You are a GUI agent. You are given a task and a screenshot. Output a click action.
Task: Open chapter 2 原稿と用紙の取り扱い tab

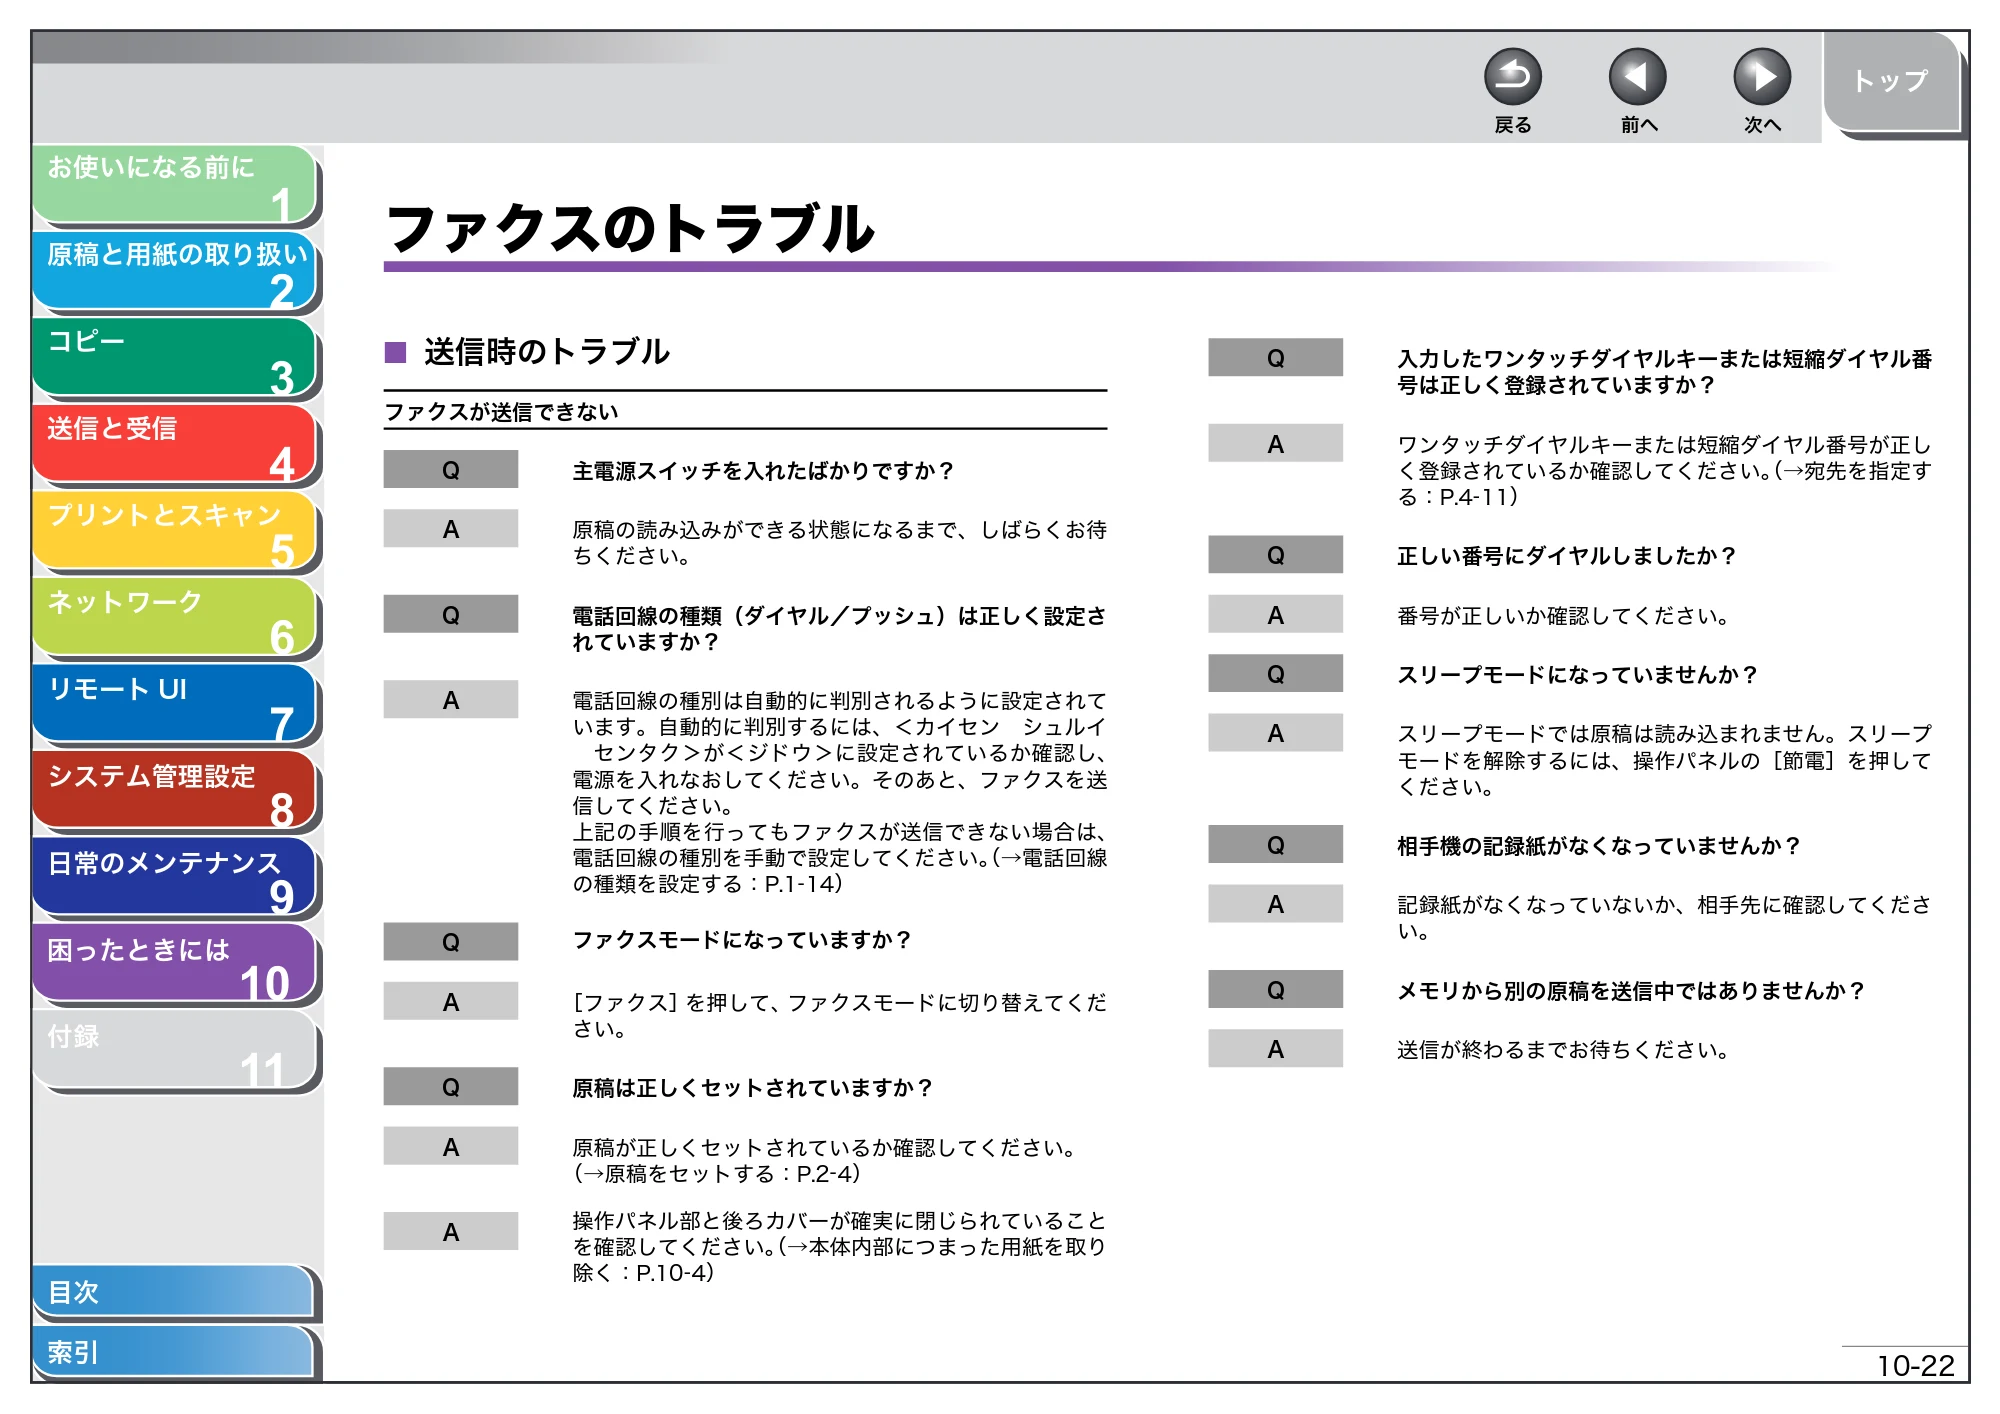[x=175, y=271]
